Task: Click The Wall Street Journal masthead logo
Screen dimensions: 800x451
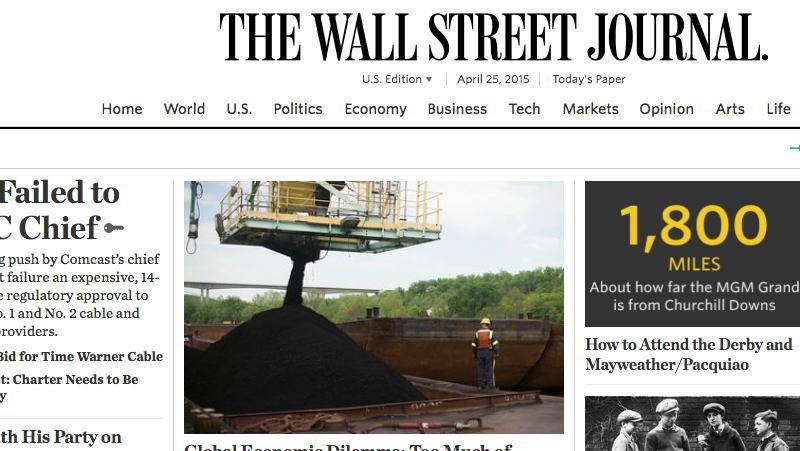Action: (x=493, y=37)
